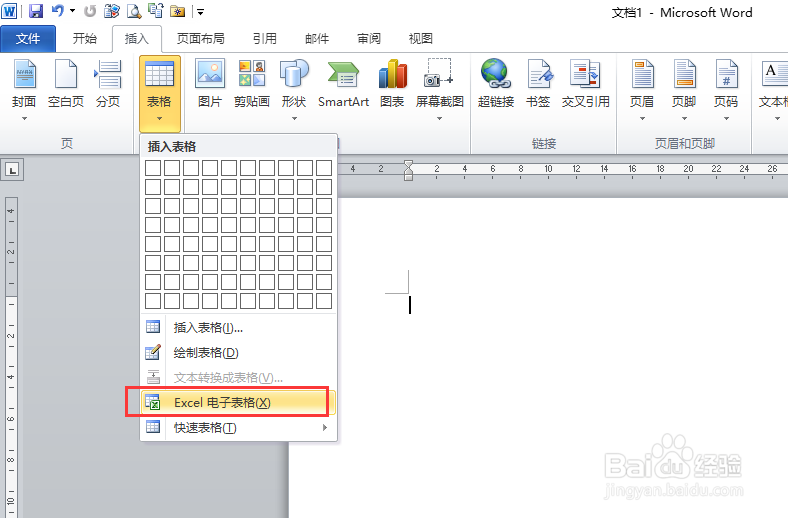This screenshot has width=788, height=518.
Task: Select Excel 电子表格(X) menu item
Action: click(238, 402)
